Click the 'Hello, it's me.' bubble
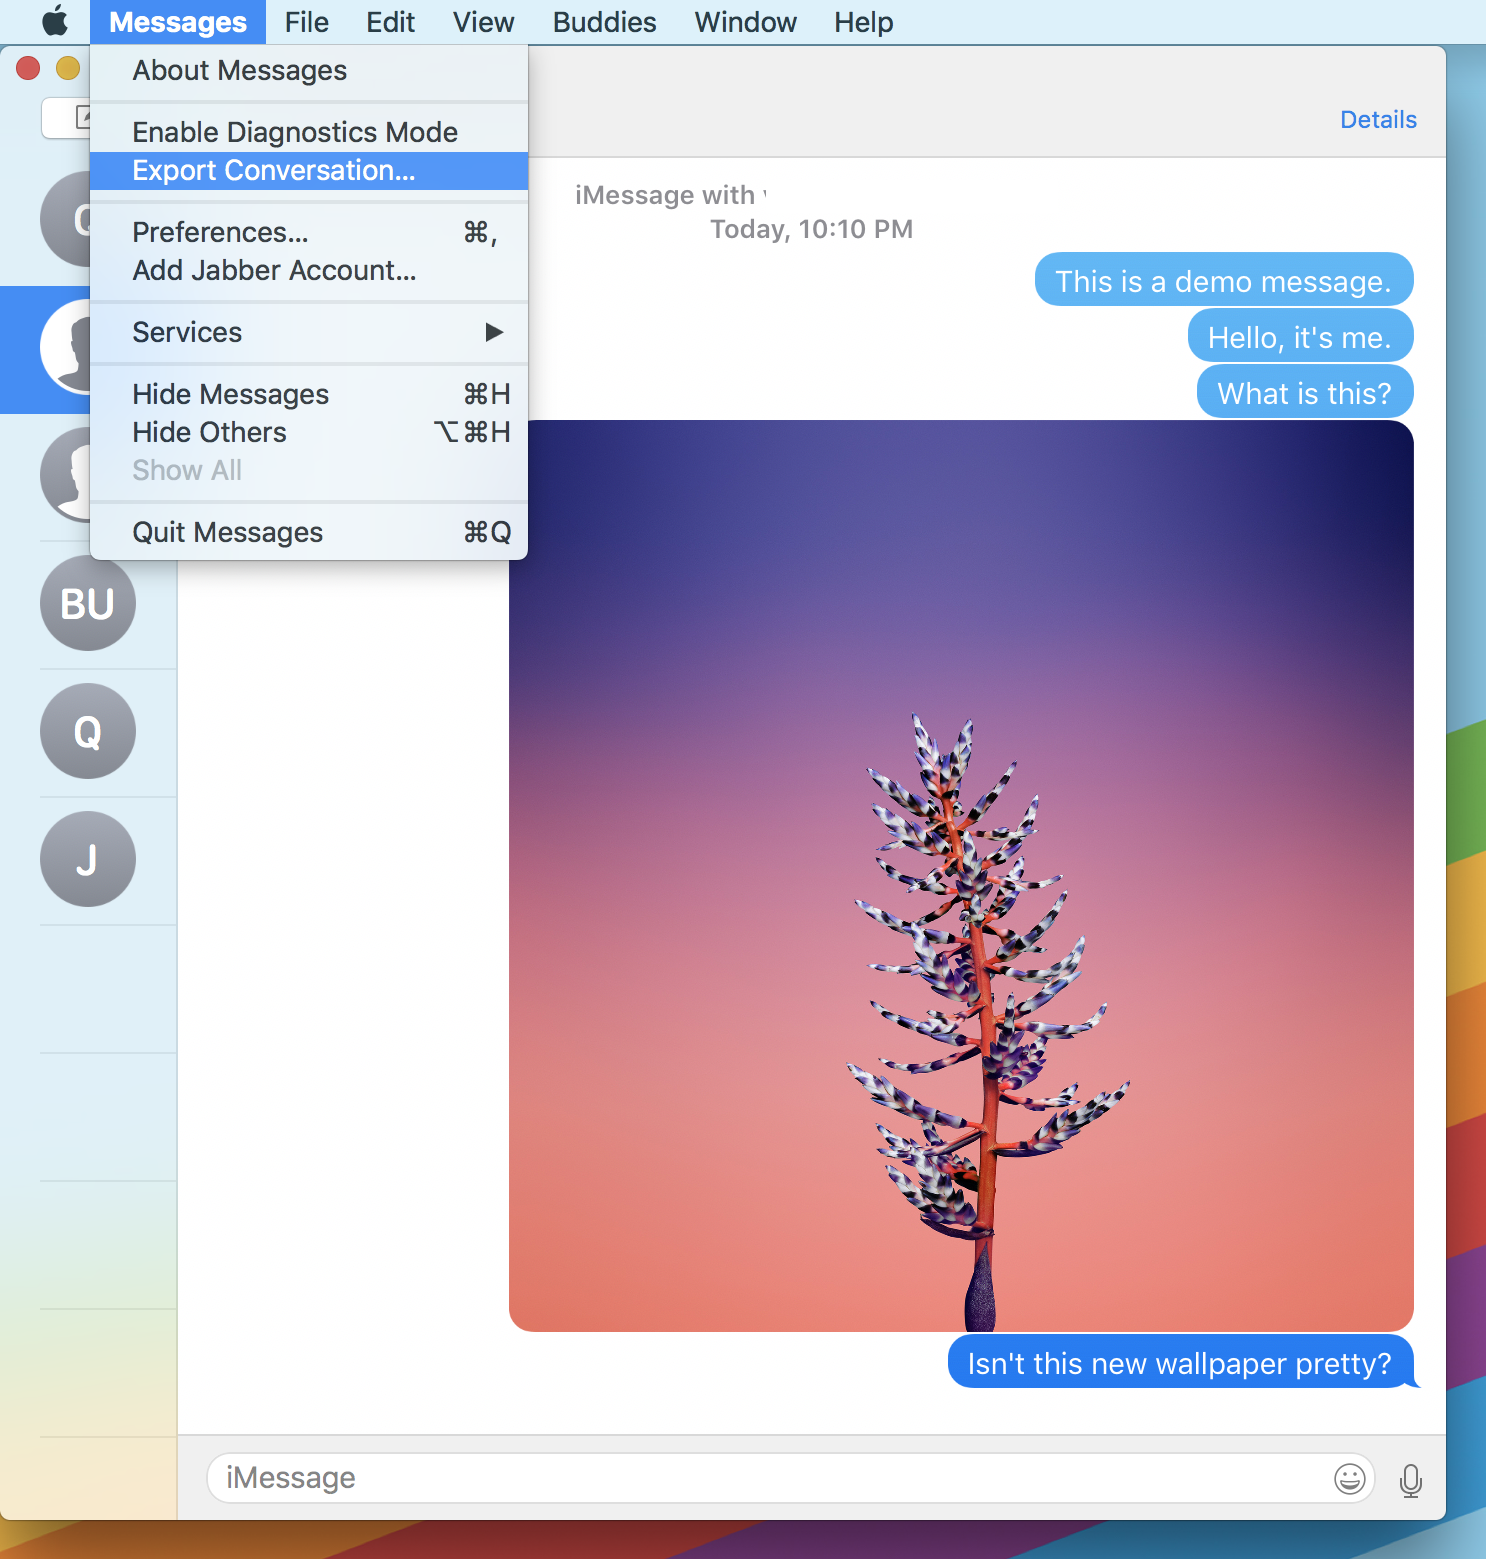Viewport: 1486px width, 1559px height. [1300, 336]
